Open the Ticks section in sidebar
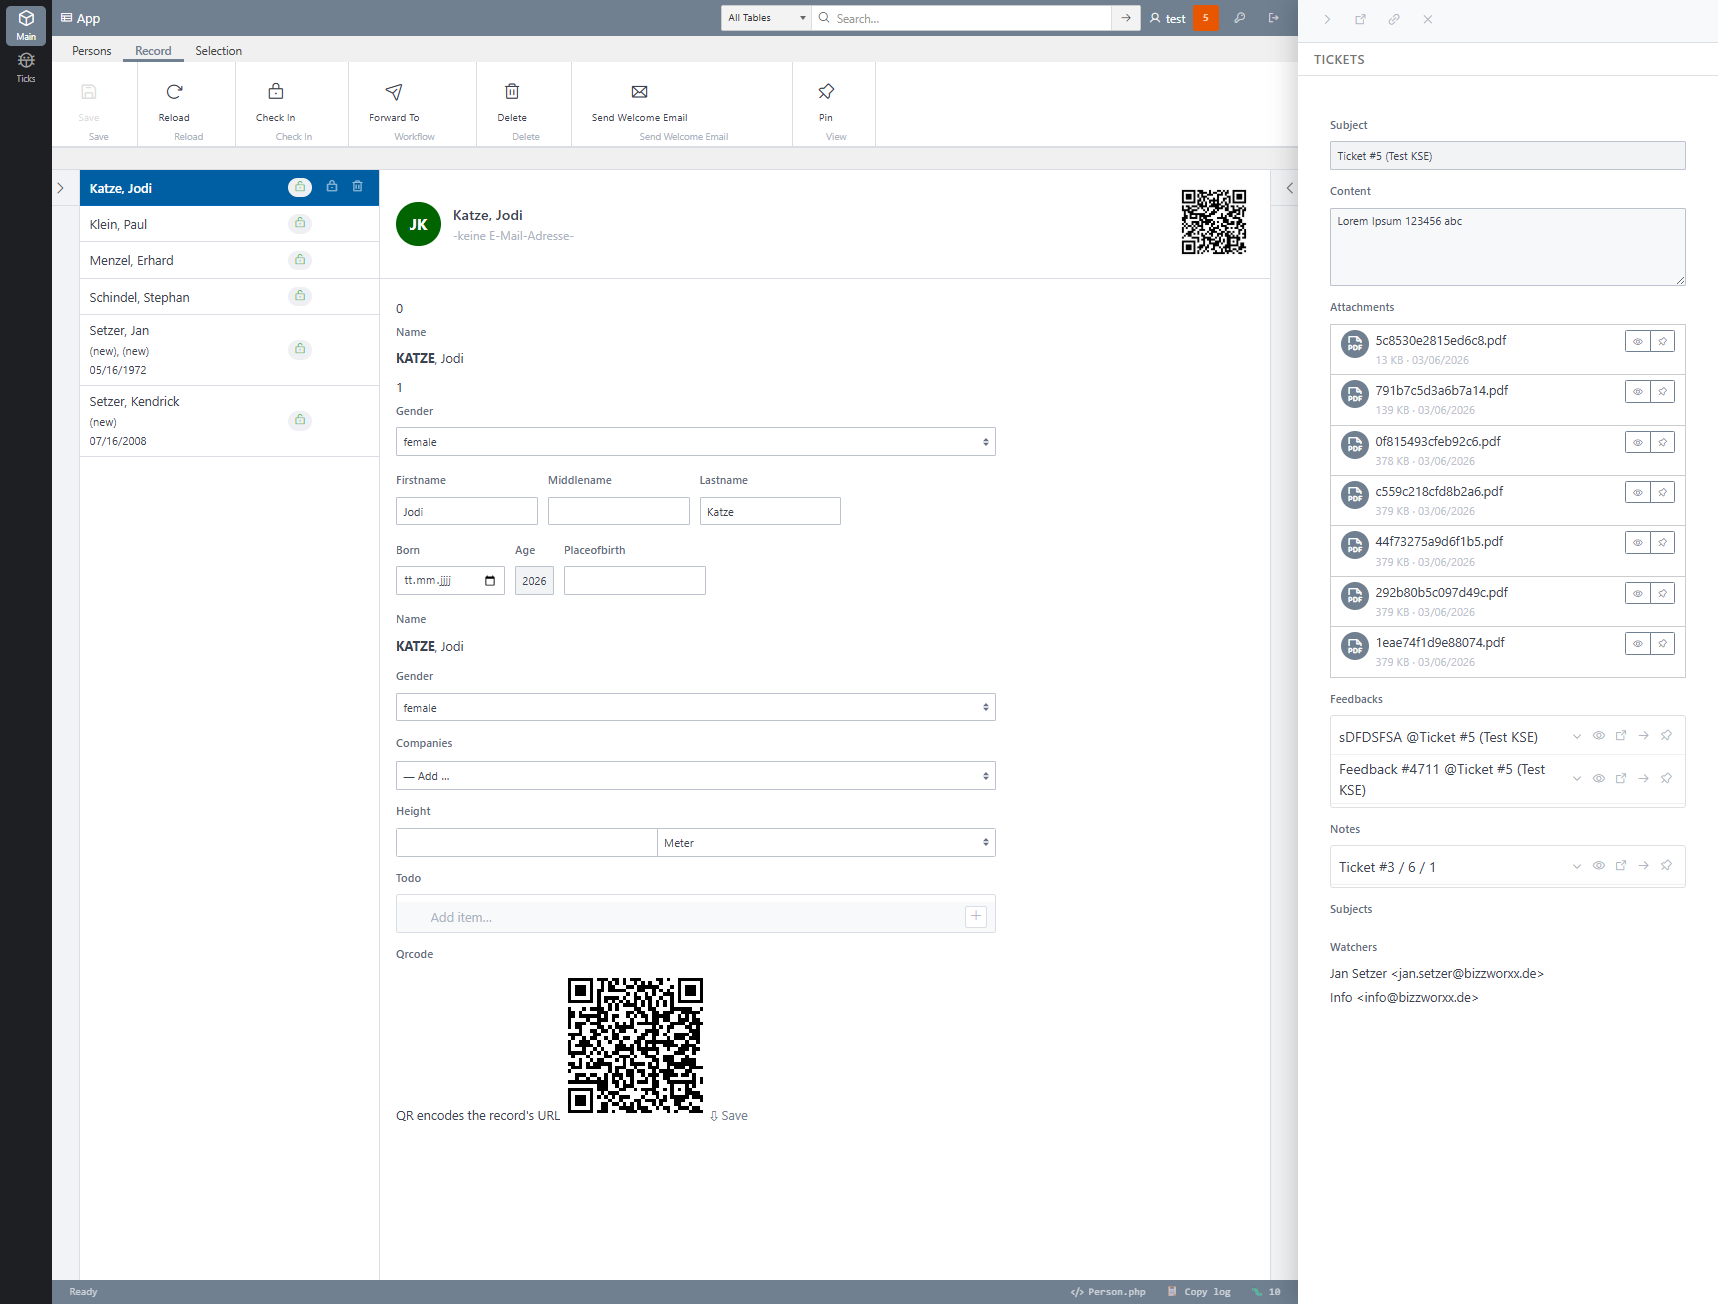Viewport: 1718px width, 1304px height. 26,66
